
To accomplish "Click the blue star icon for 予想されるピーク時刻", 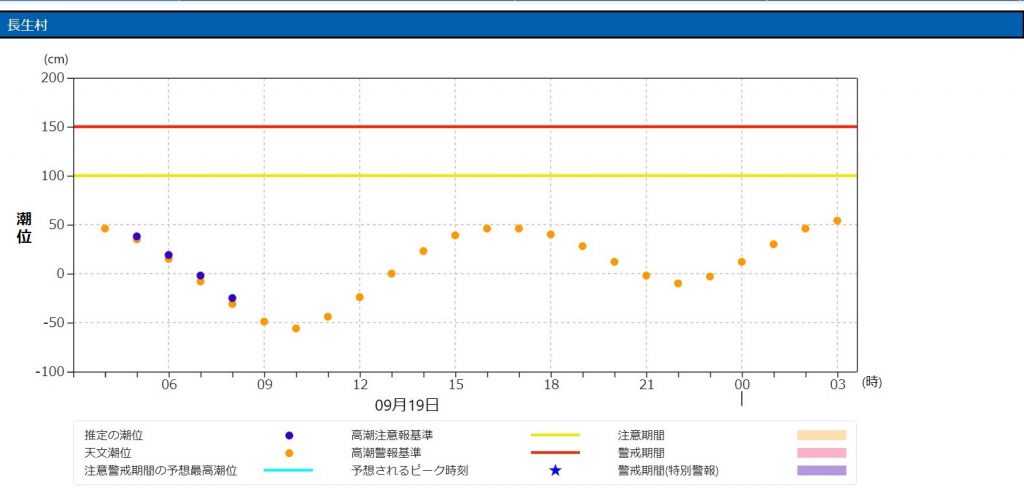I will 555,470.
